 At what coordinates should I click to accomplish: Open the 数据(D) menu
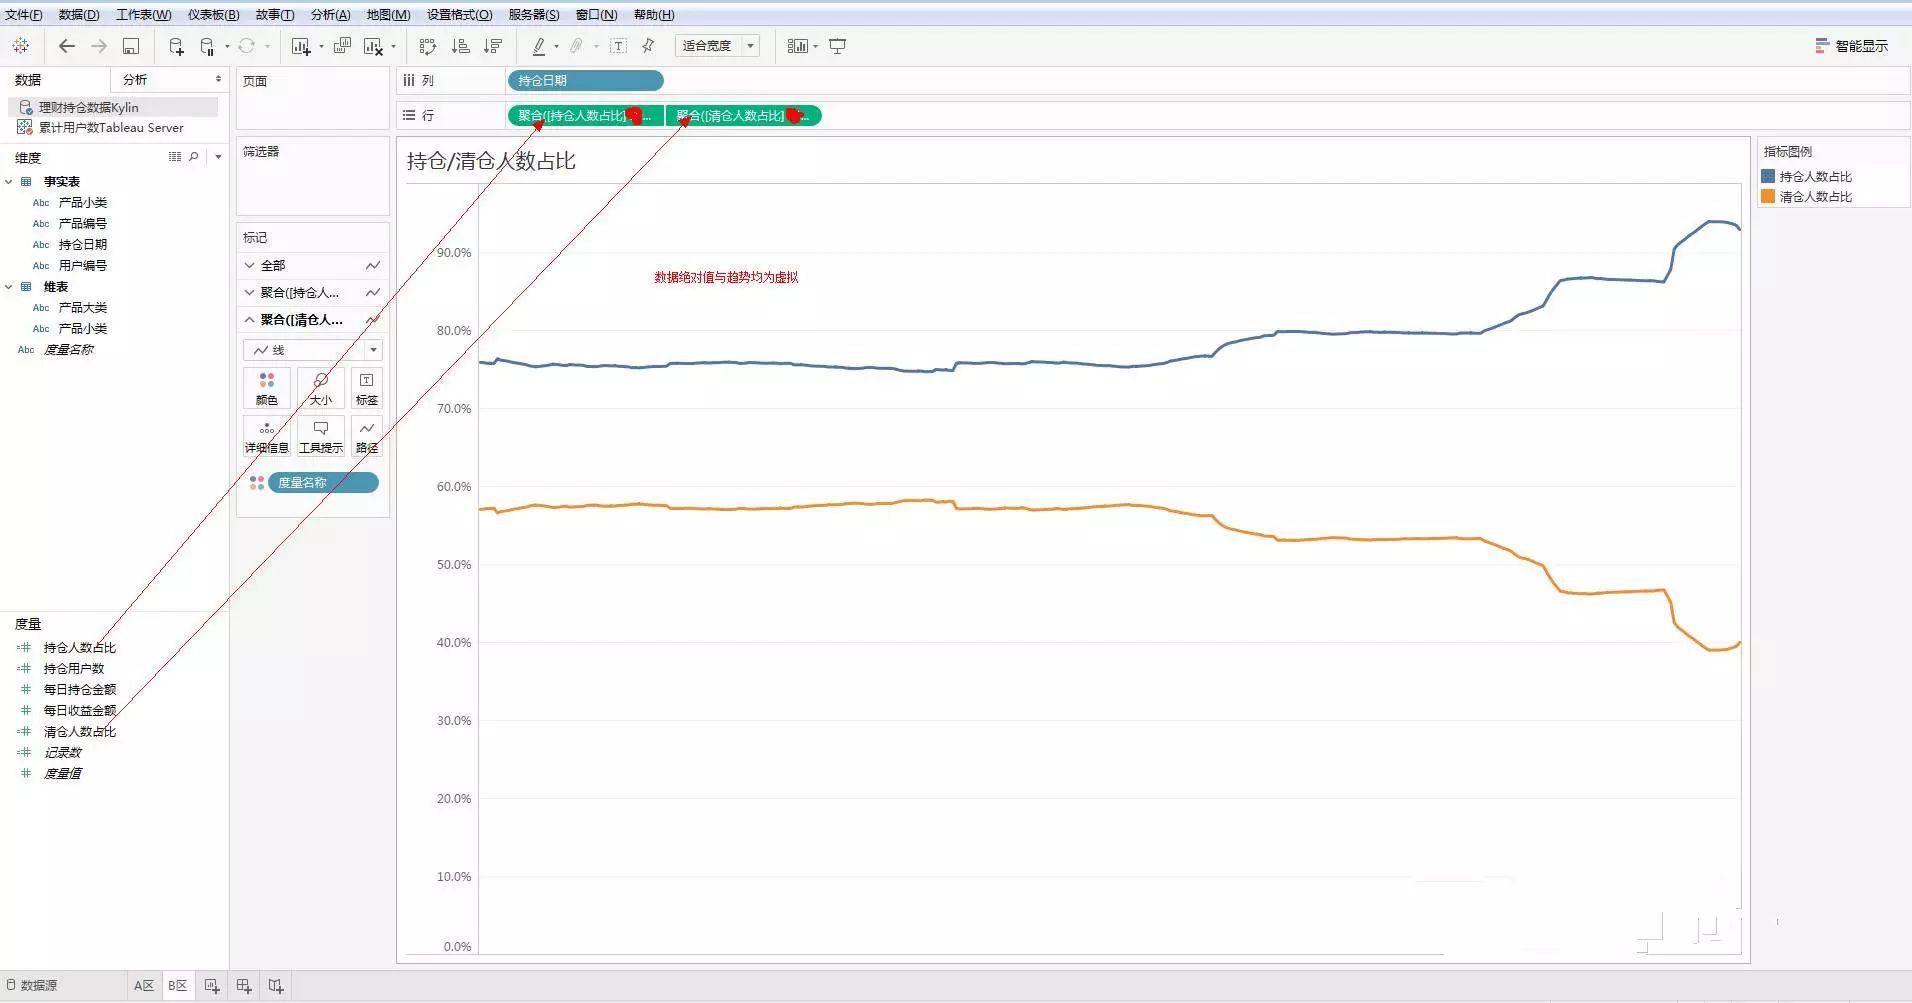click(79, 15)
